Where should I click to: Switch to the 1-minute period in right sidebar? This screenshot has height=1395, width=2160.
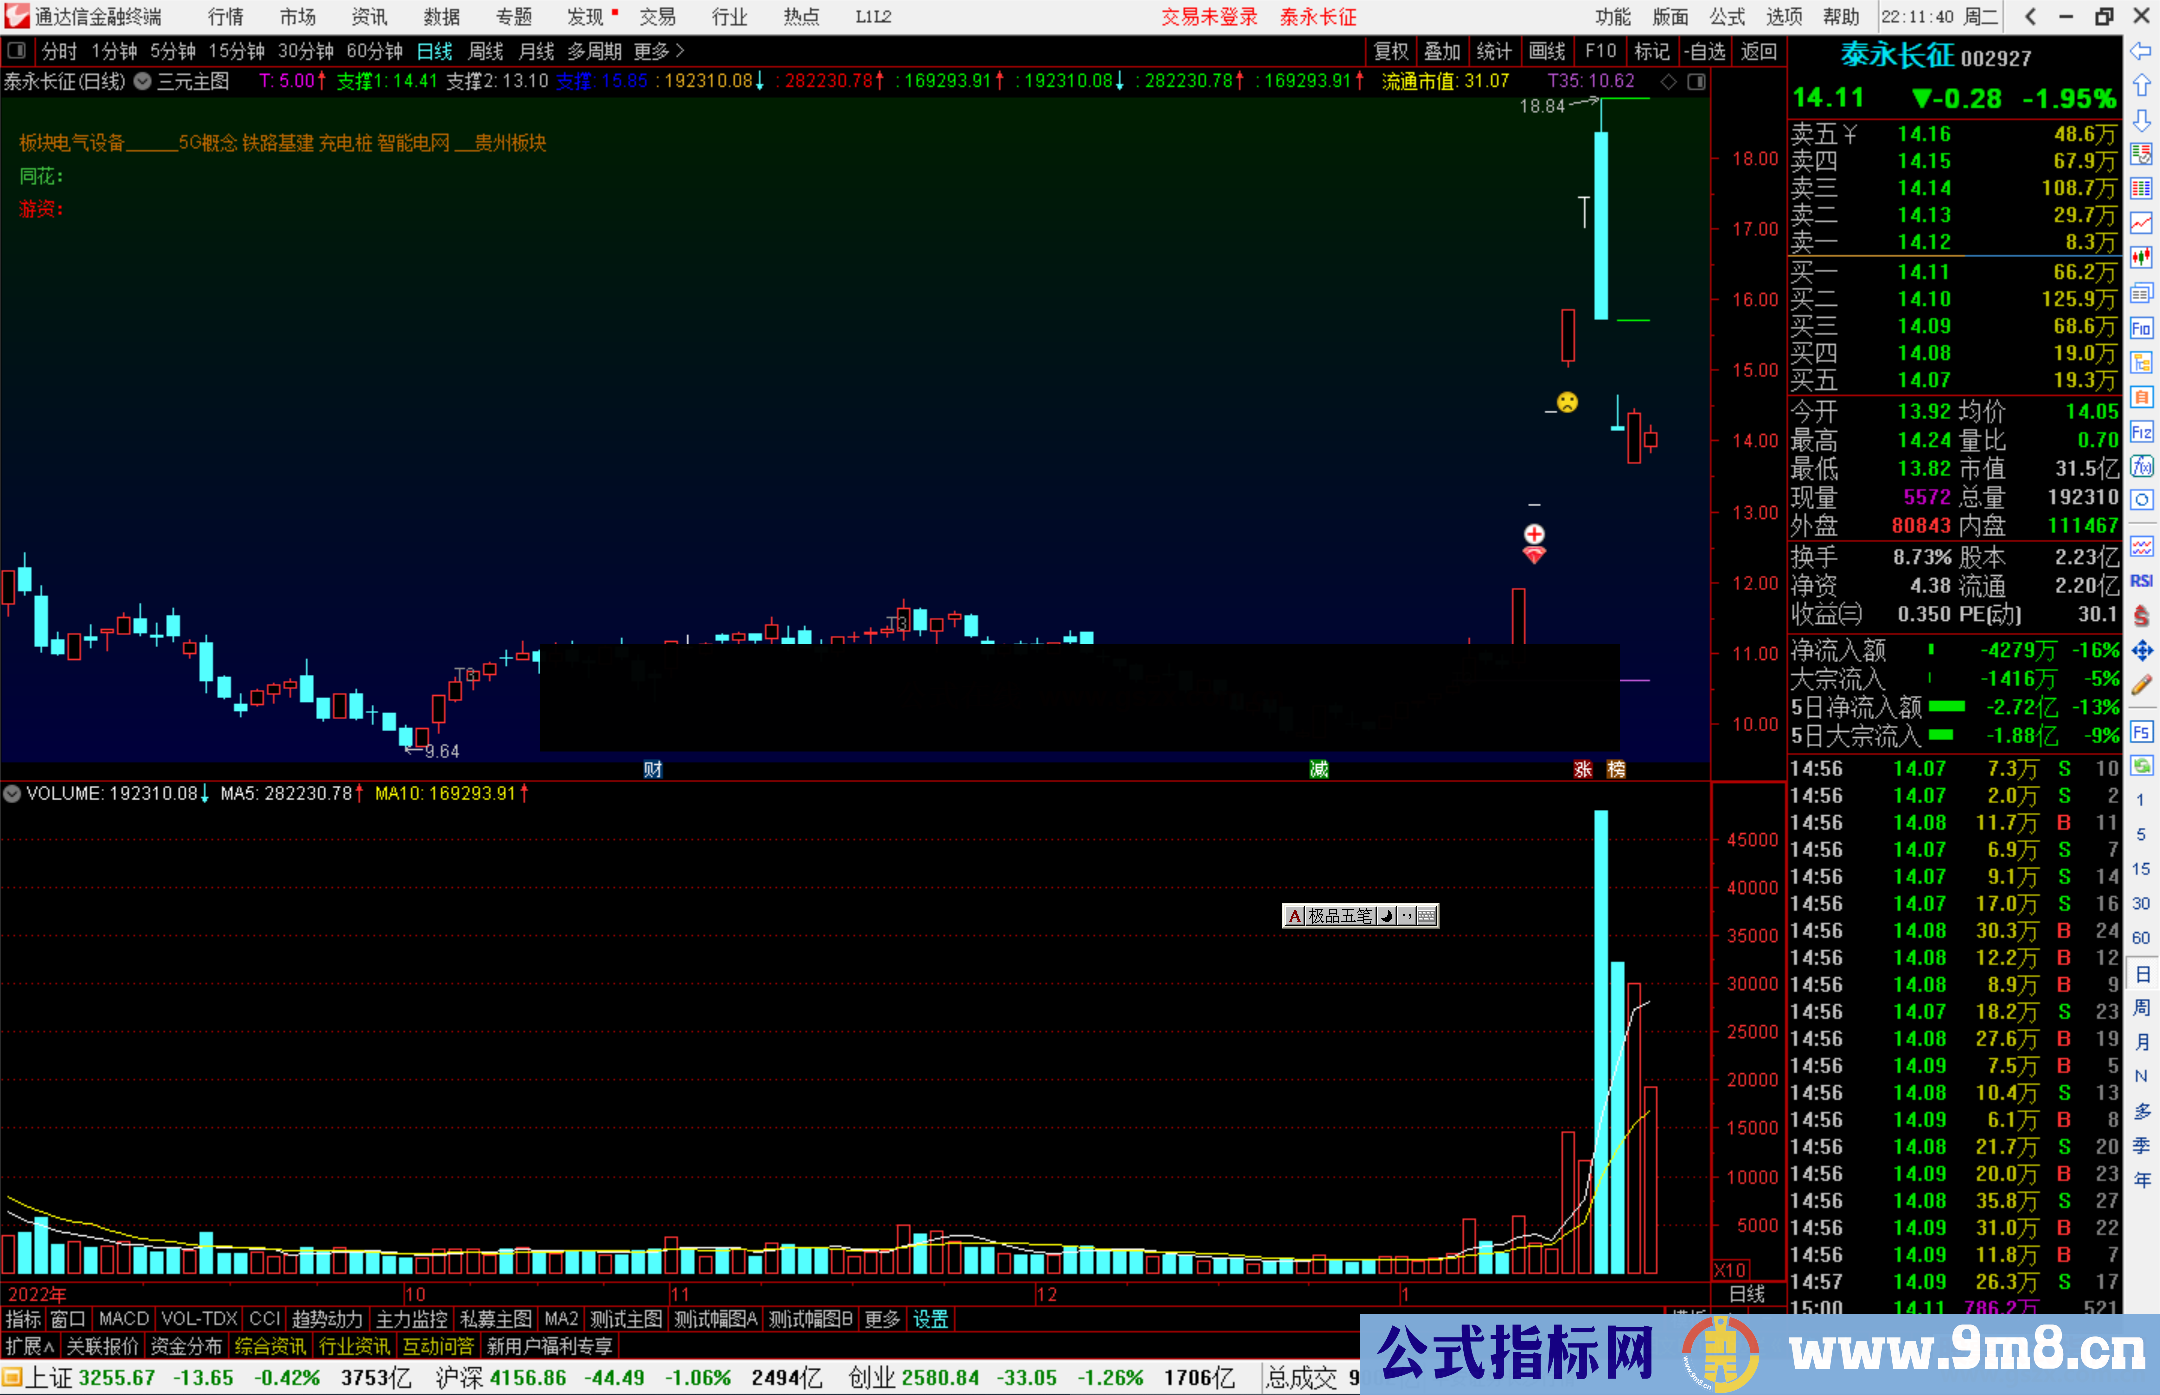[x=2141, y=800]
